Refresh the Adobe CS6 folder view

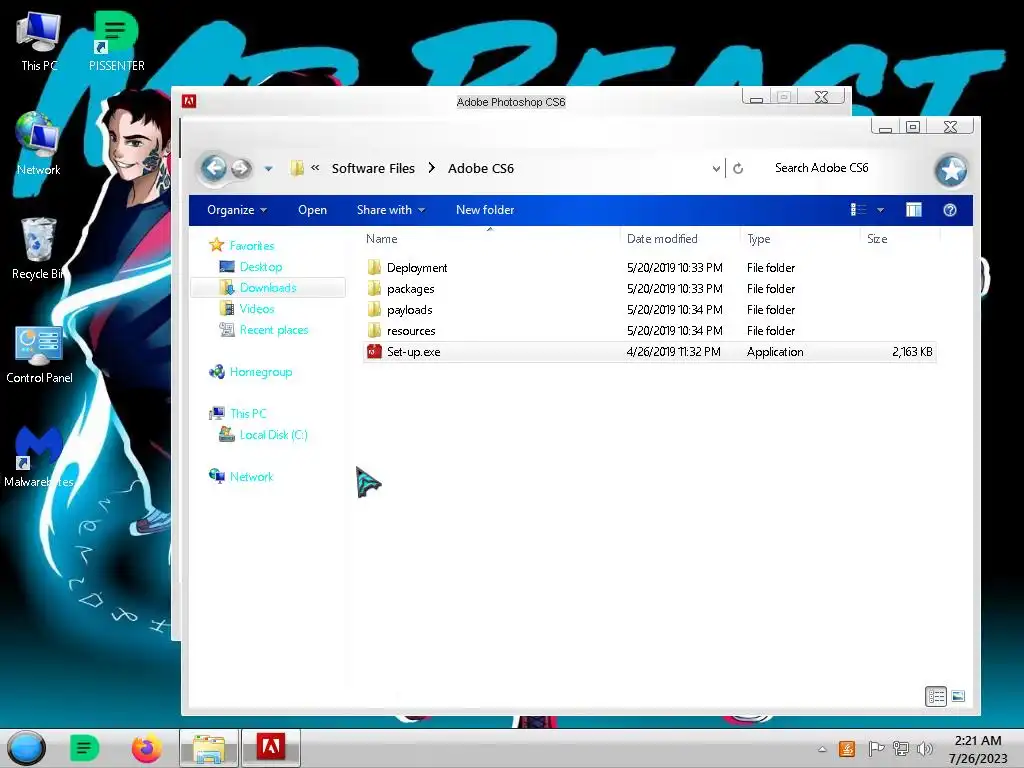tap(738, 168)
